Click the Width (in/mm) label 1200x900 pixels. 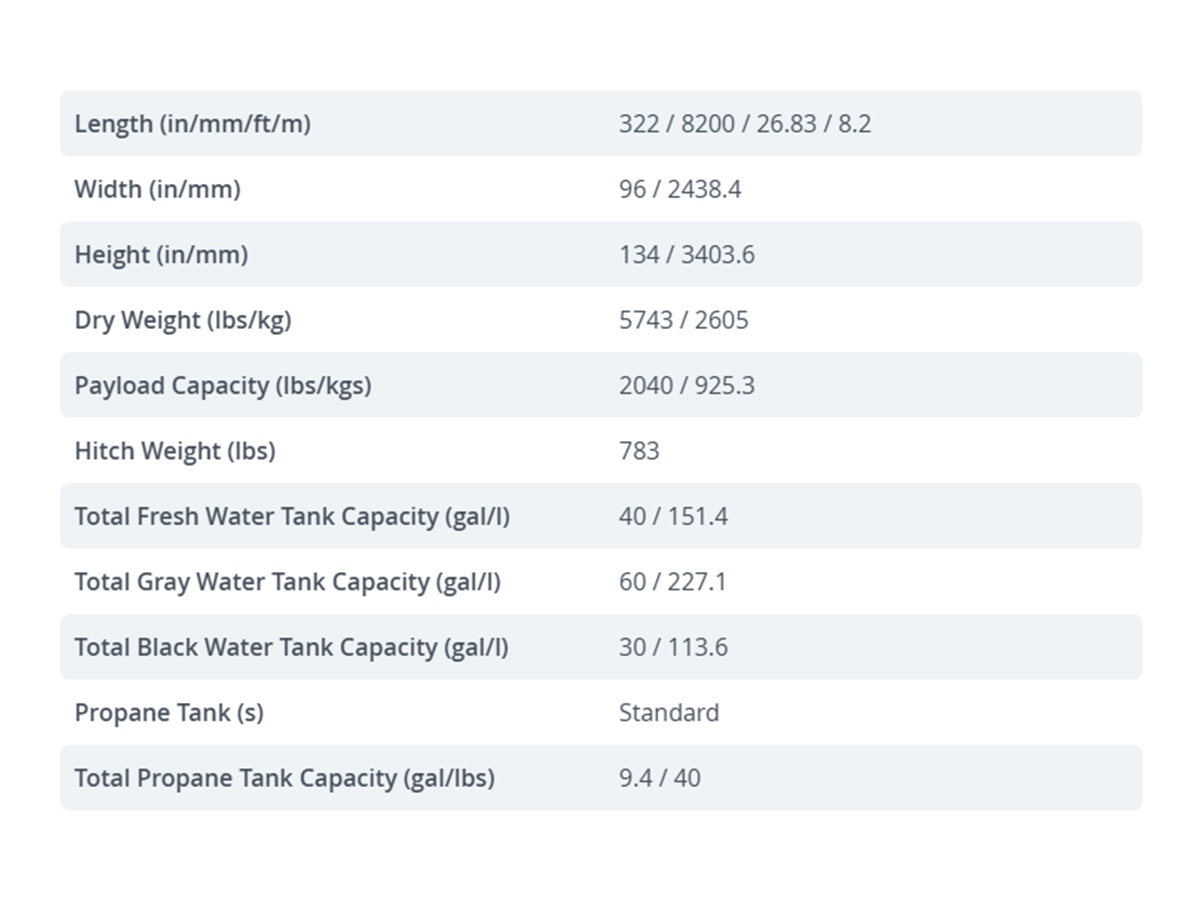pos(157,189)
